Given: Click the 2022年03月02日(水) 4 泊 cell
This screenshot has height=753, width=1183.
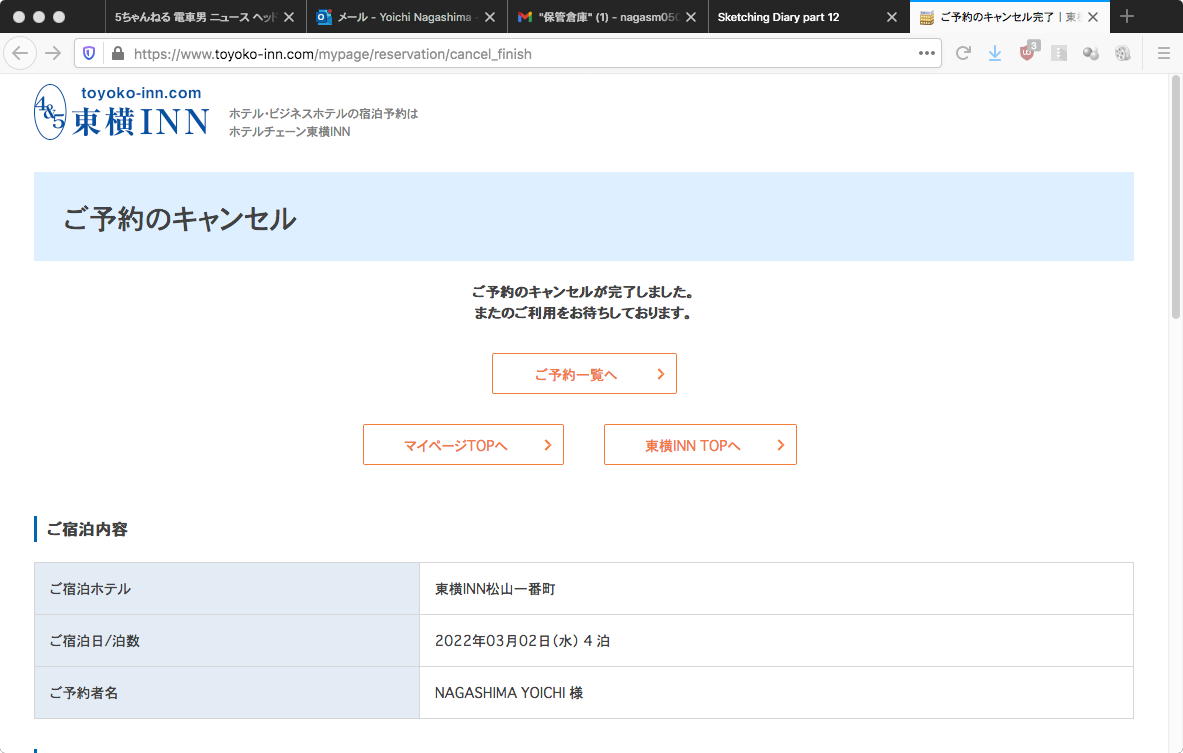Looking at the screenshot, I should 776,641.
